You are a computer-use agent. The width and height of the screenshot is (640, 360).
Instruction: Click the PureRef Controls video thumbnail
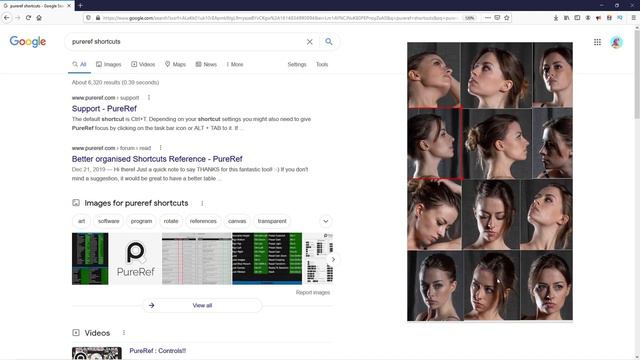tap(97, 353)
